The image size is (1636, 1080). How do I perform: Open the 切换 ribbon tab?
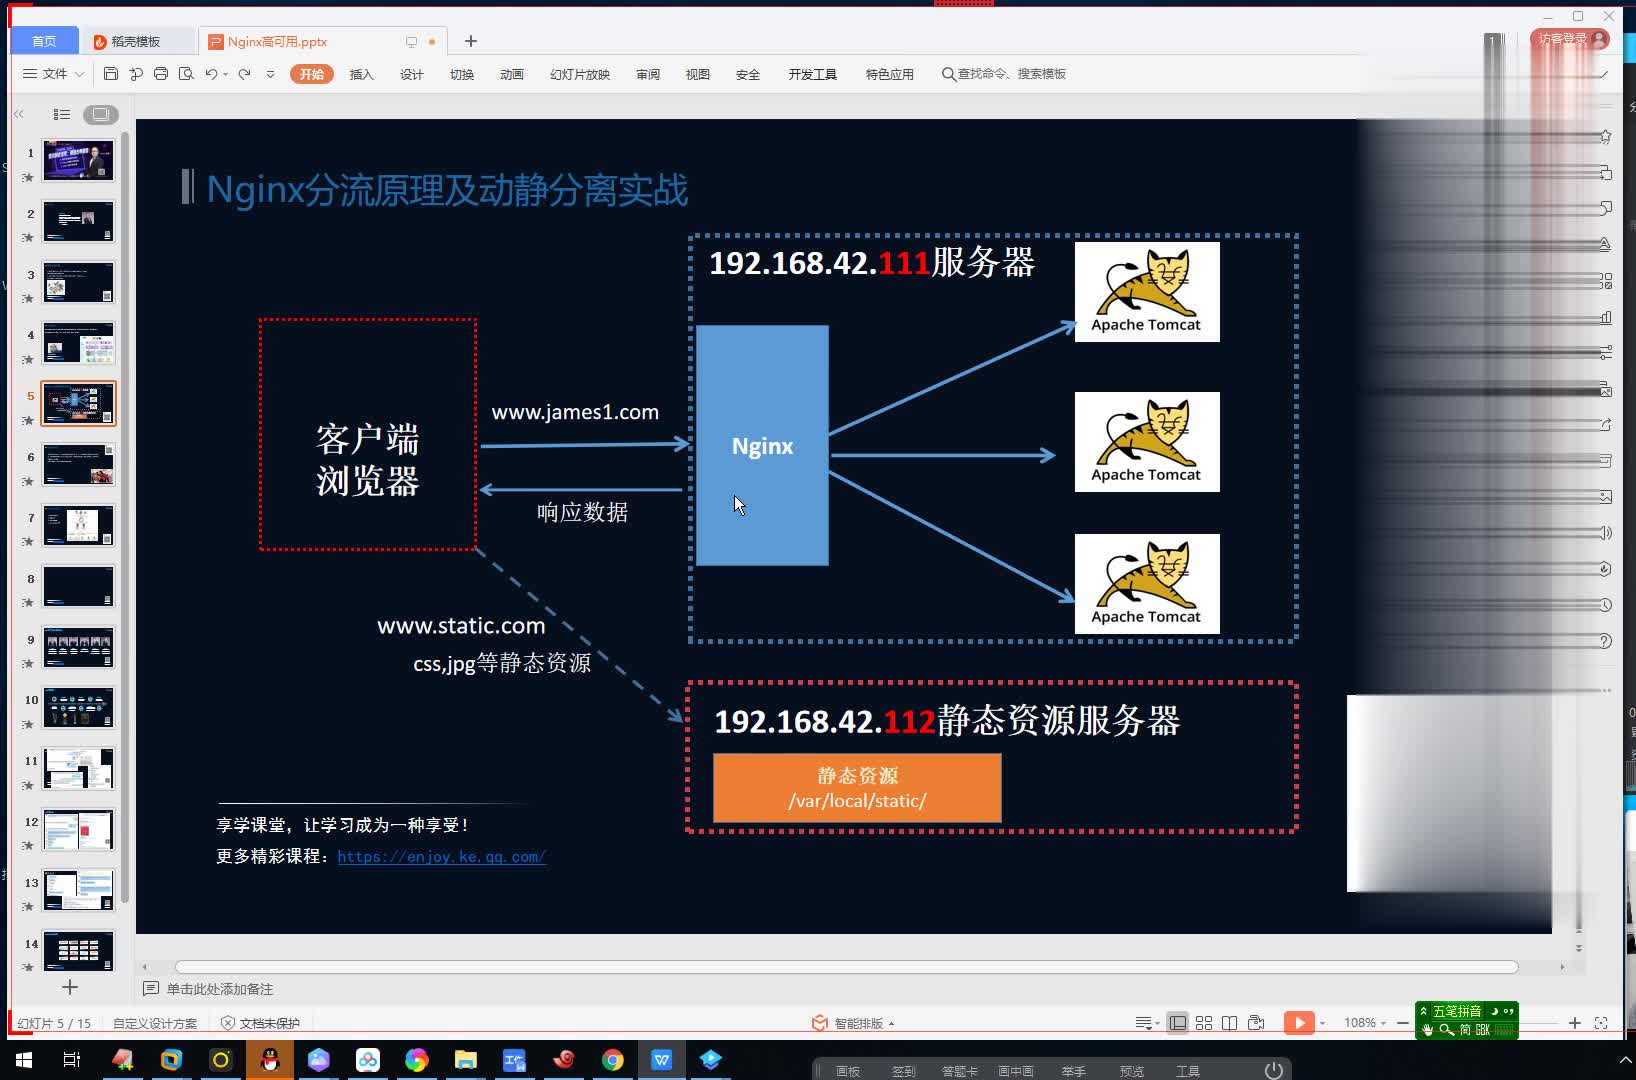click(461, 75)
